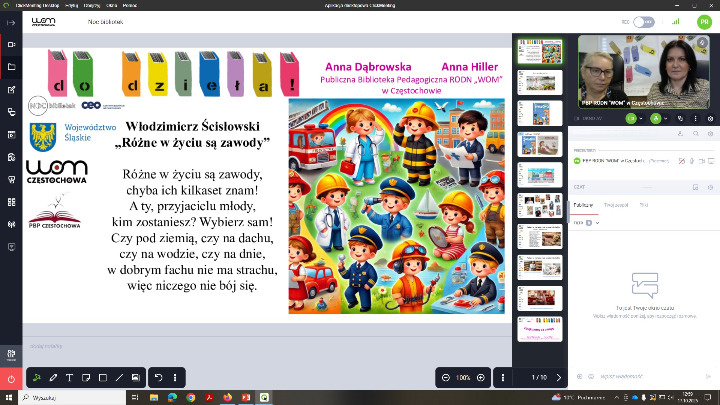Open the Twój zespół chat tab
Viewport: 720px width, 405px height.
(615, 204)
